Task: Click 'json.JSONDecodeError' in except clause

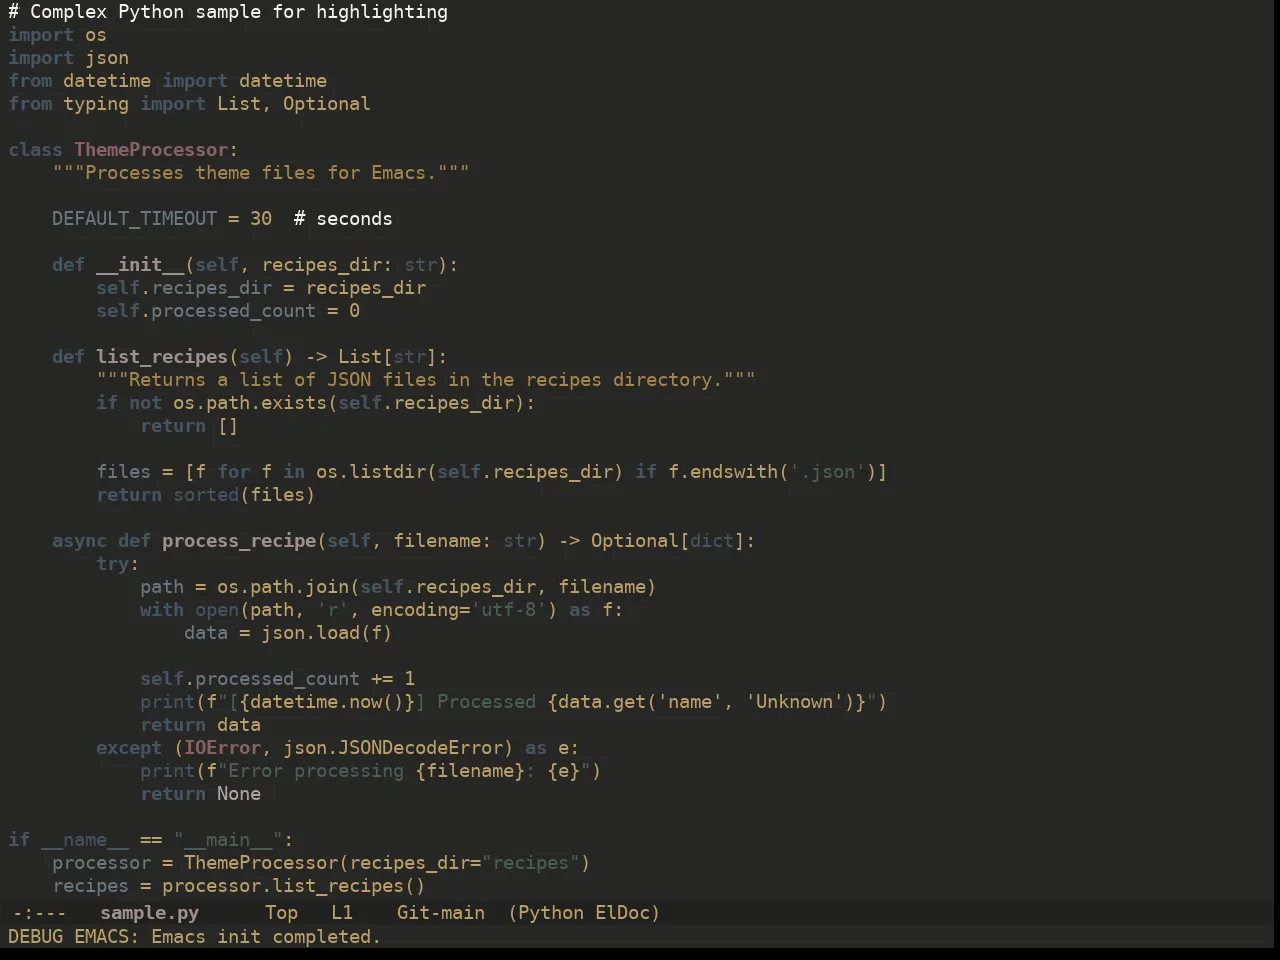Action: click(393, 748)
